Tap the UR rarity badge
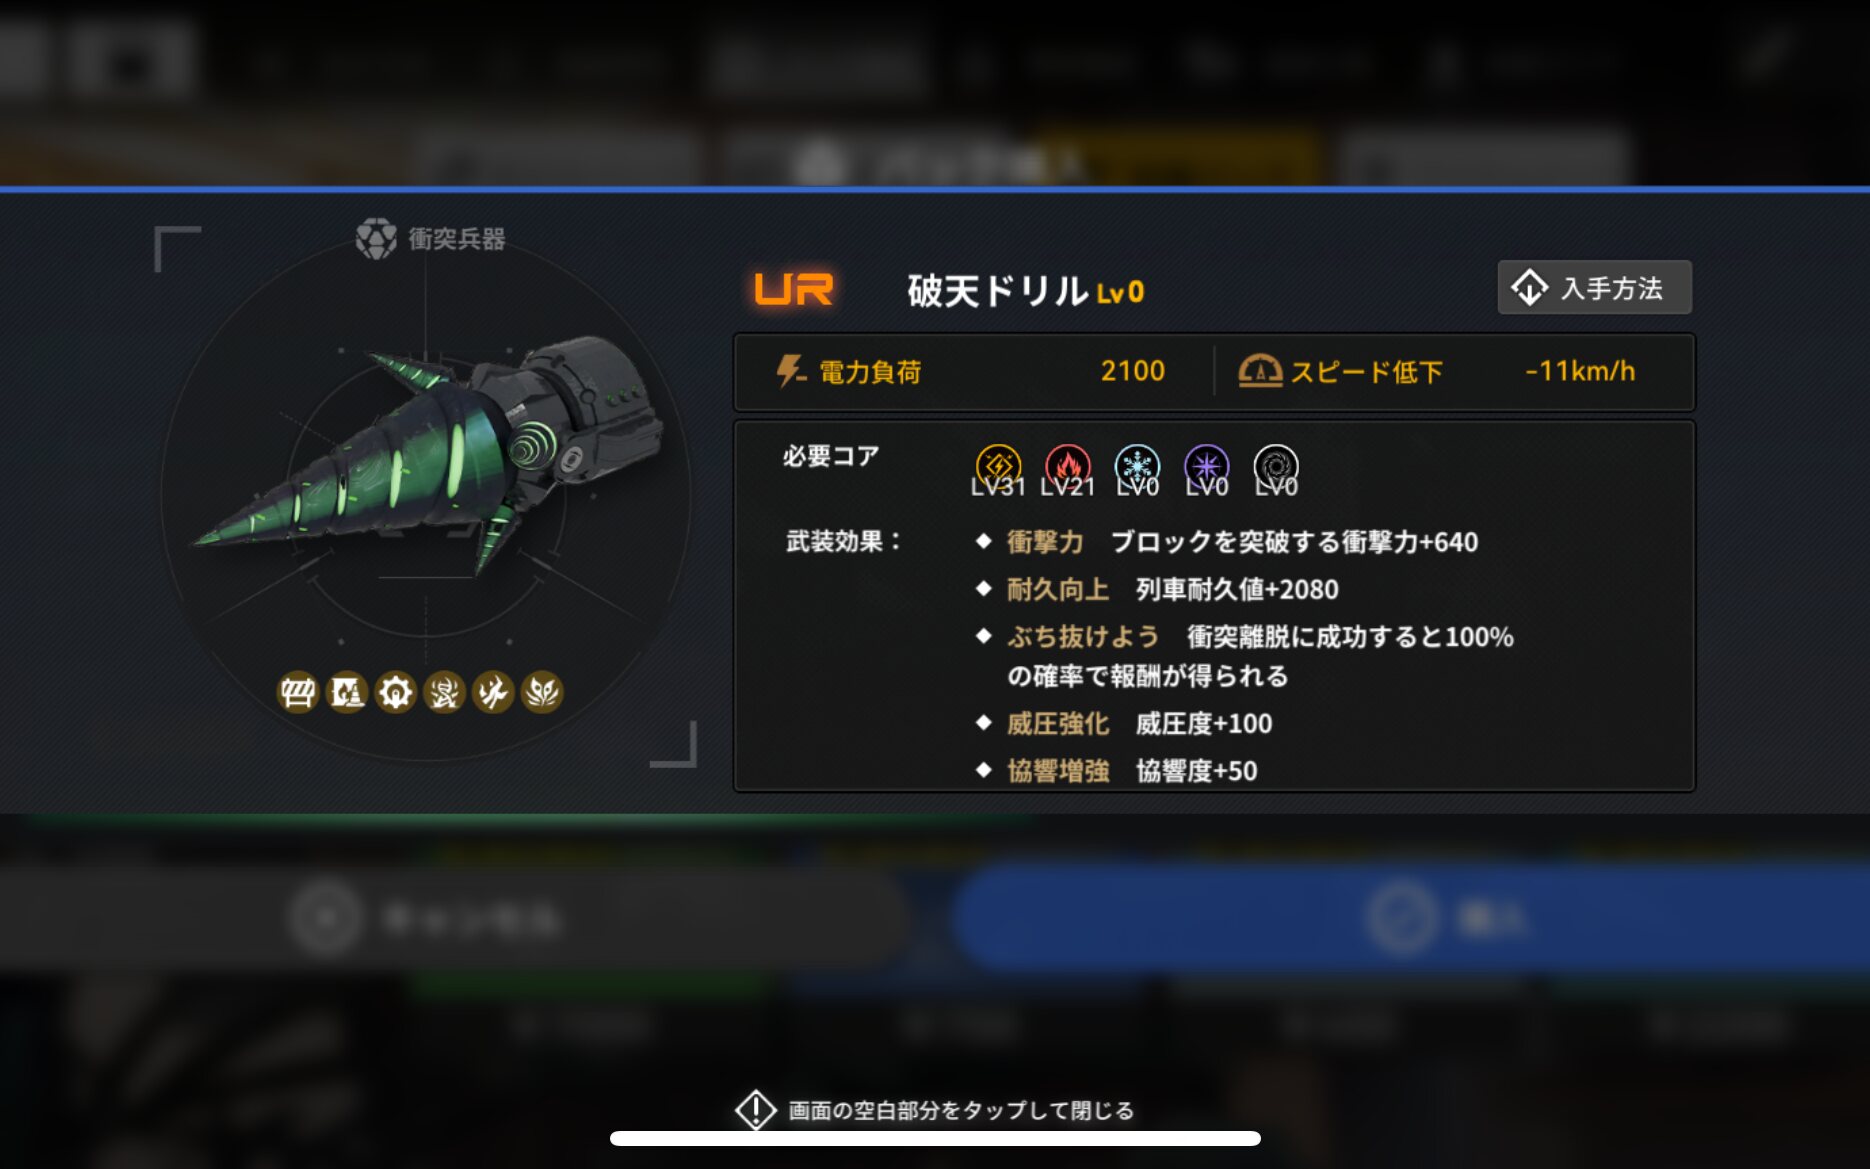 pyautogui.click(x=793, y=290)
